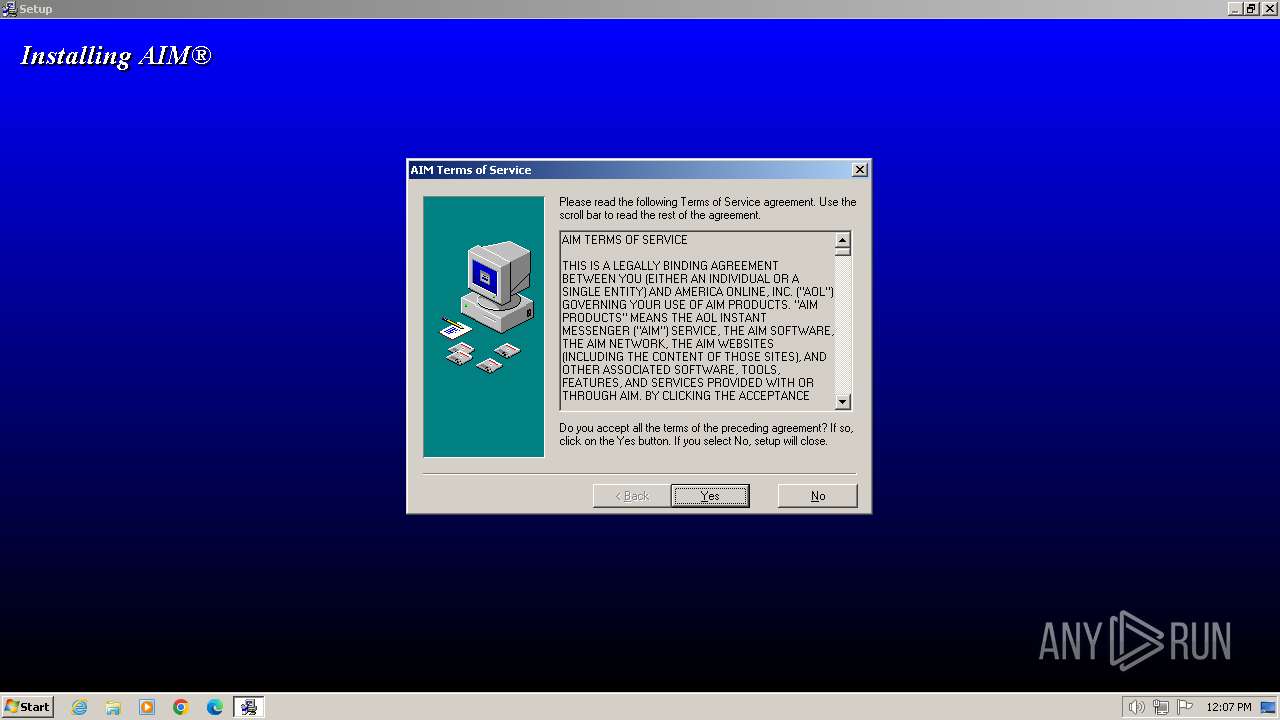The image size is (1280, 720).
Task: Click the No button to decline
Action: click(818, 496)
